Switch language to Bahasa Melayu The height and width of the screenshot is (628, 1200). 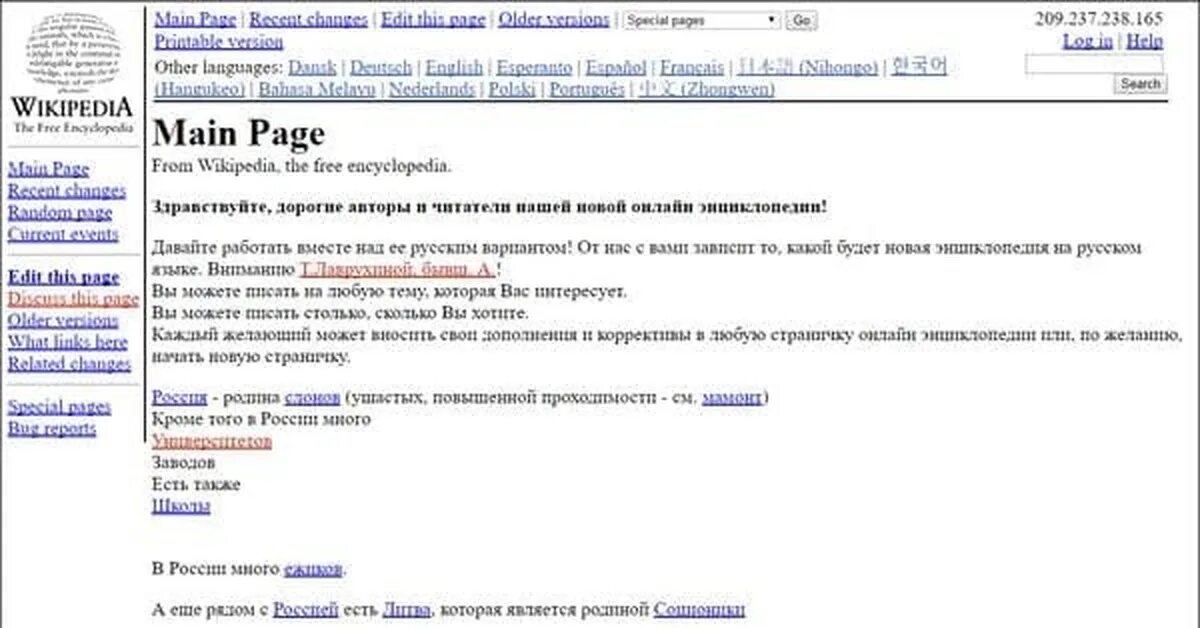[317, 89]
